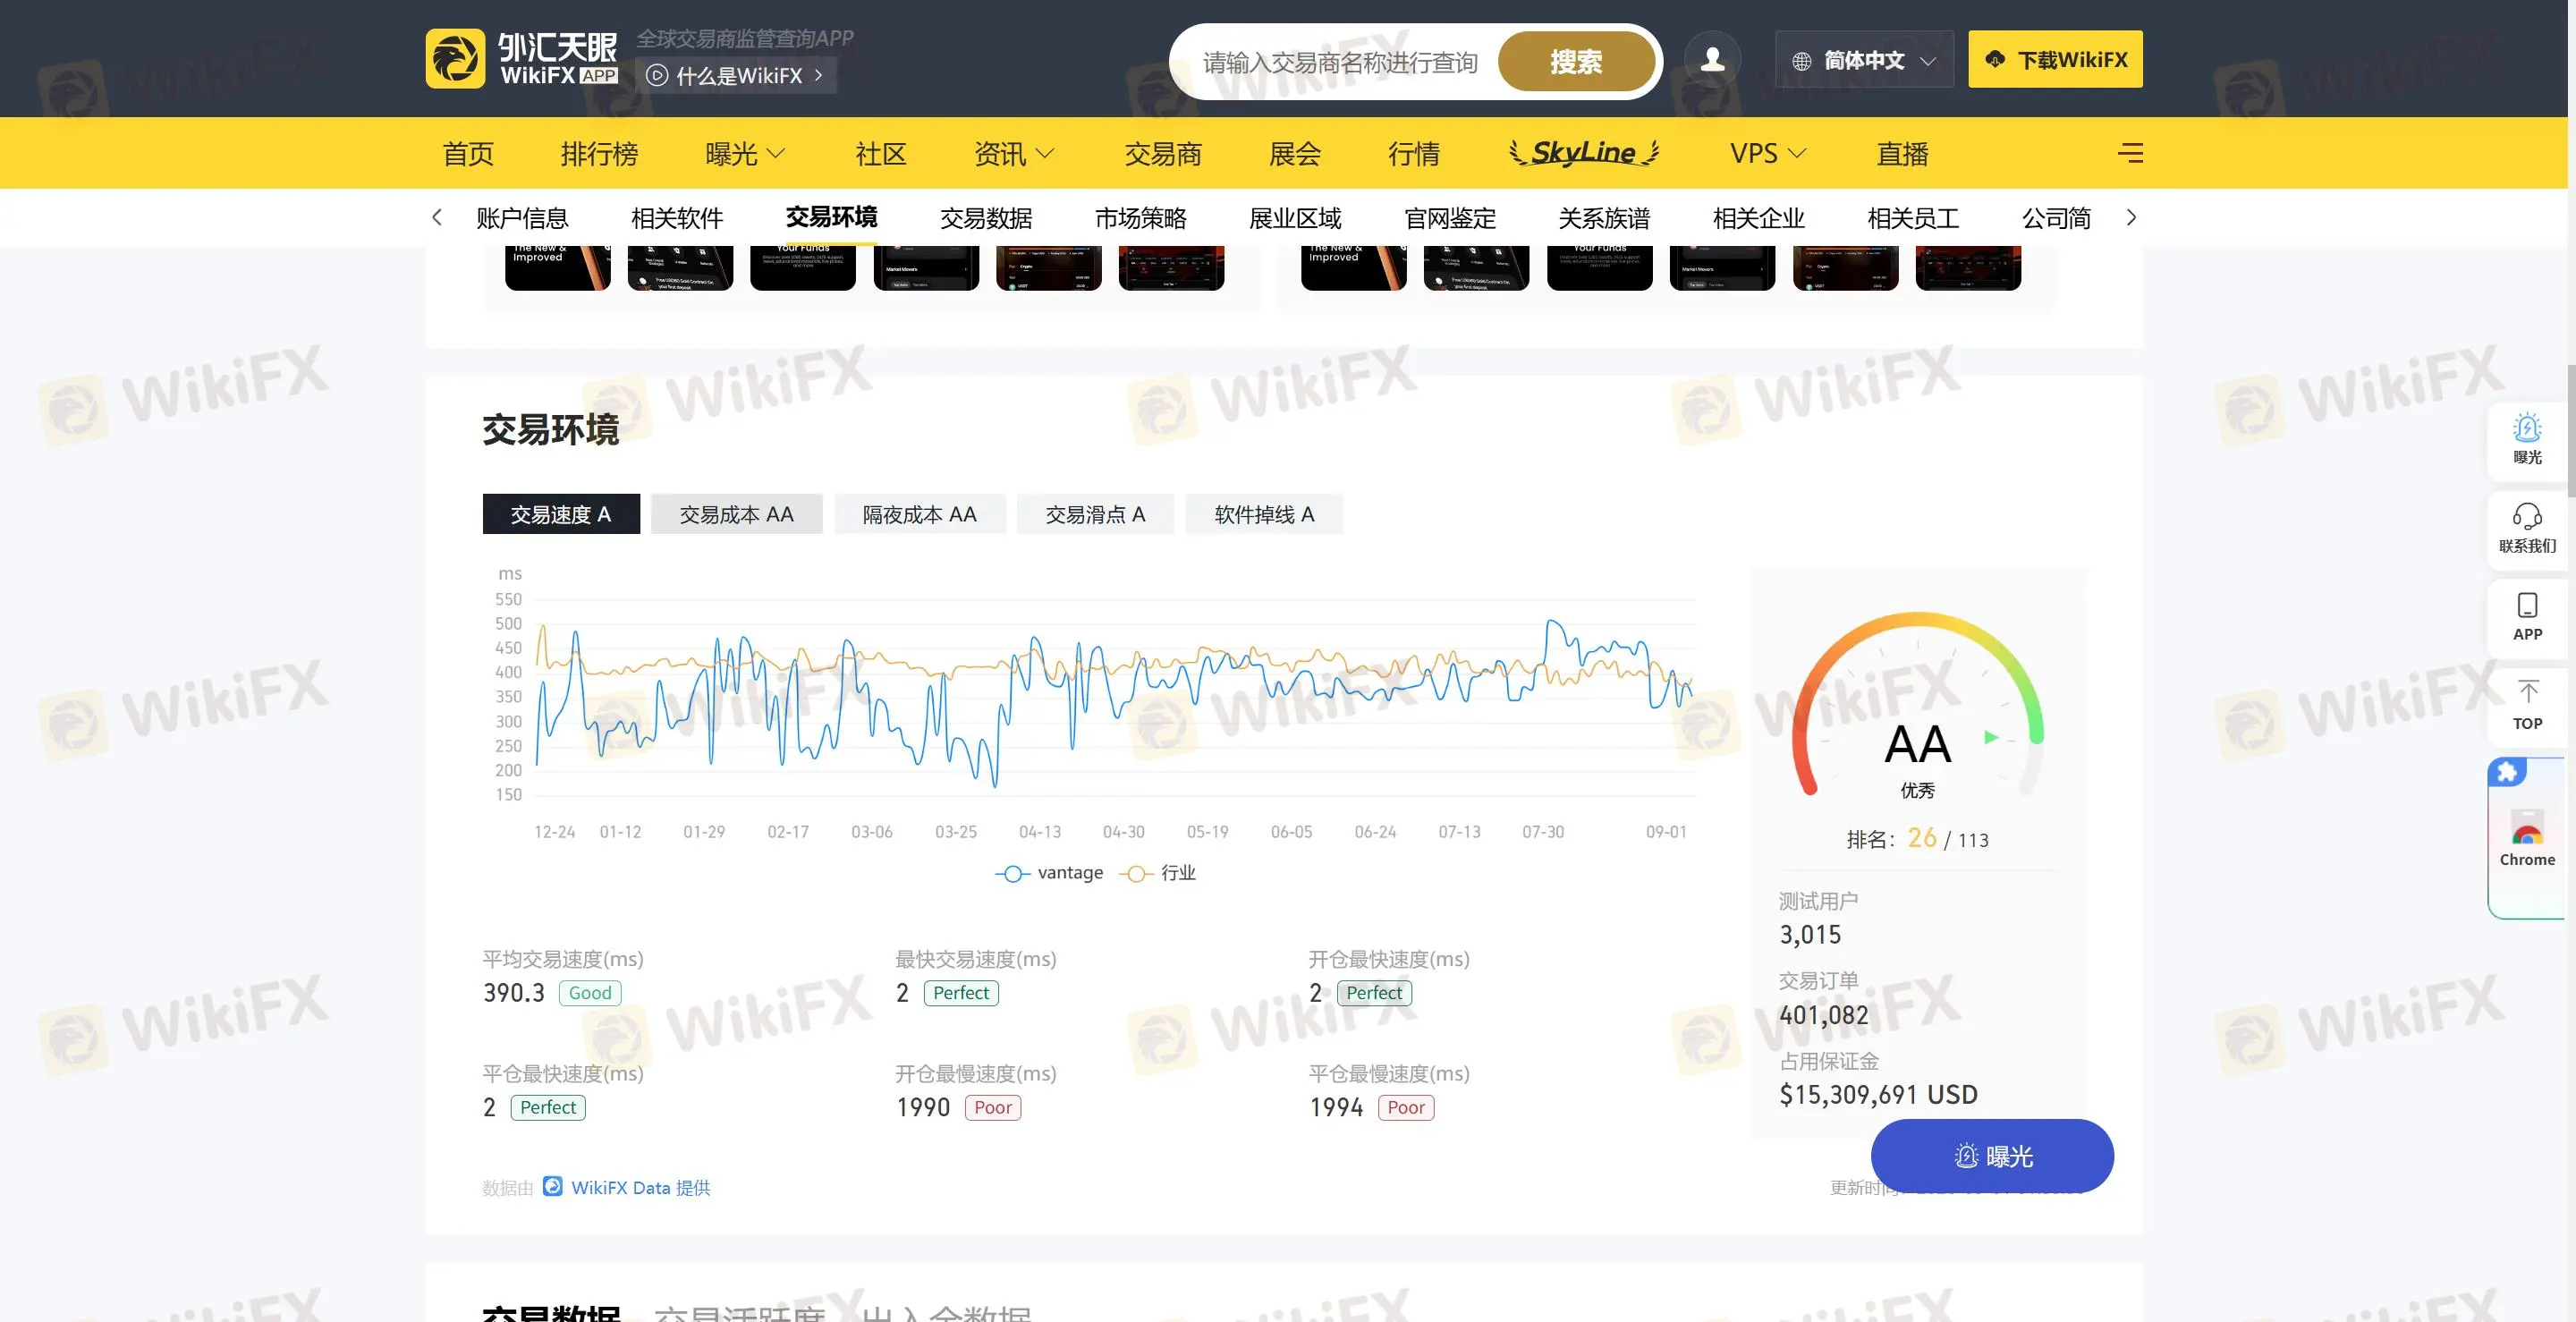2576x1322 pixels.
Task: Select the 交易滑点 A tab
Action: click(x=1096, y=514)
